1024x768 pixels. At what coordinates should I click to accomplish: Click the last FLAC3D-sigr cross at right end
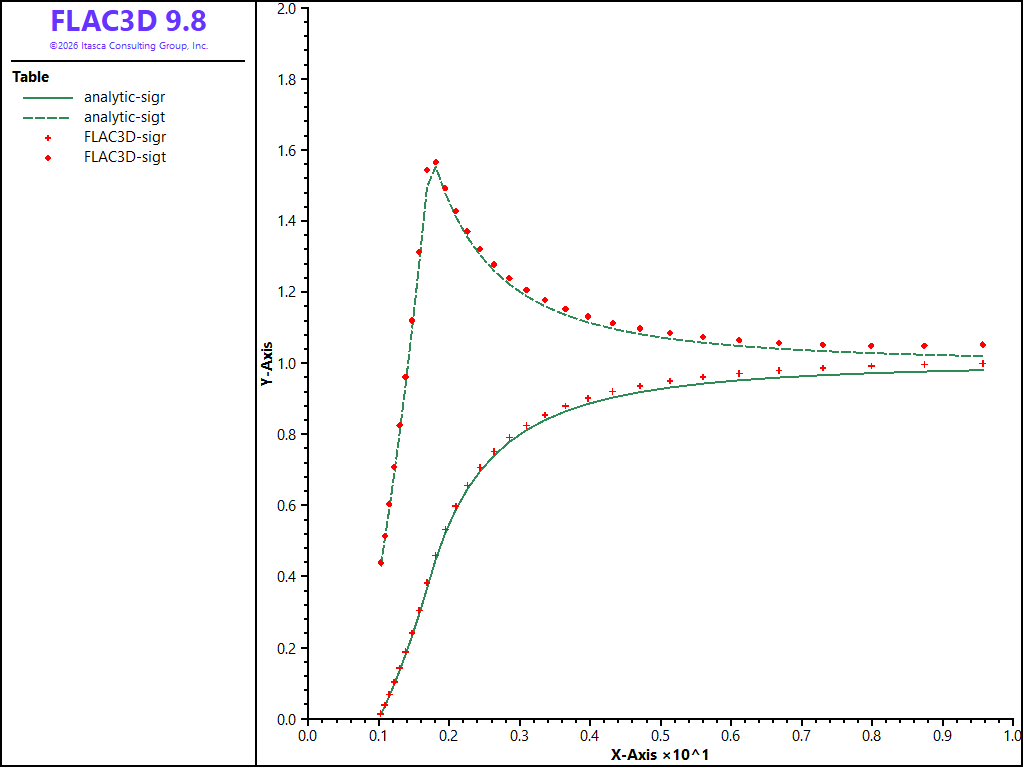pyautogui.click(x=982, y=364)
